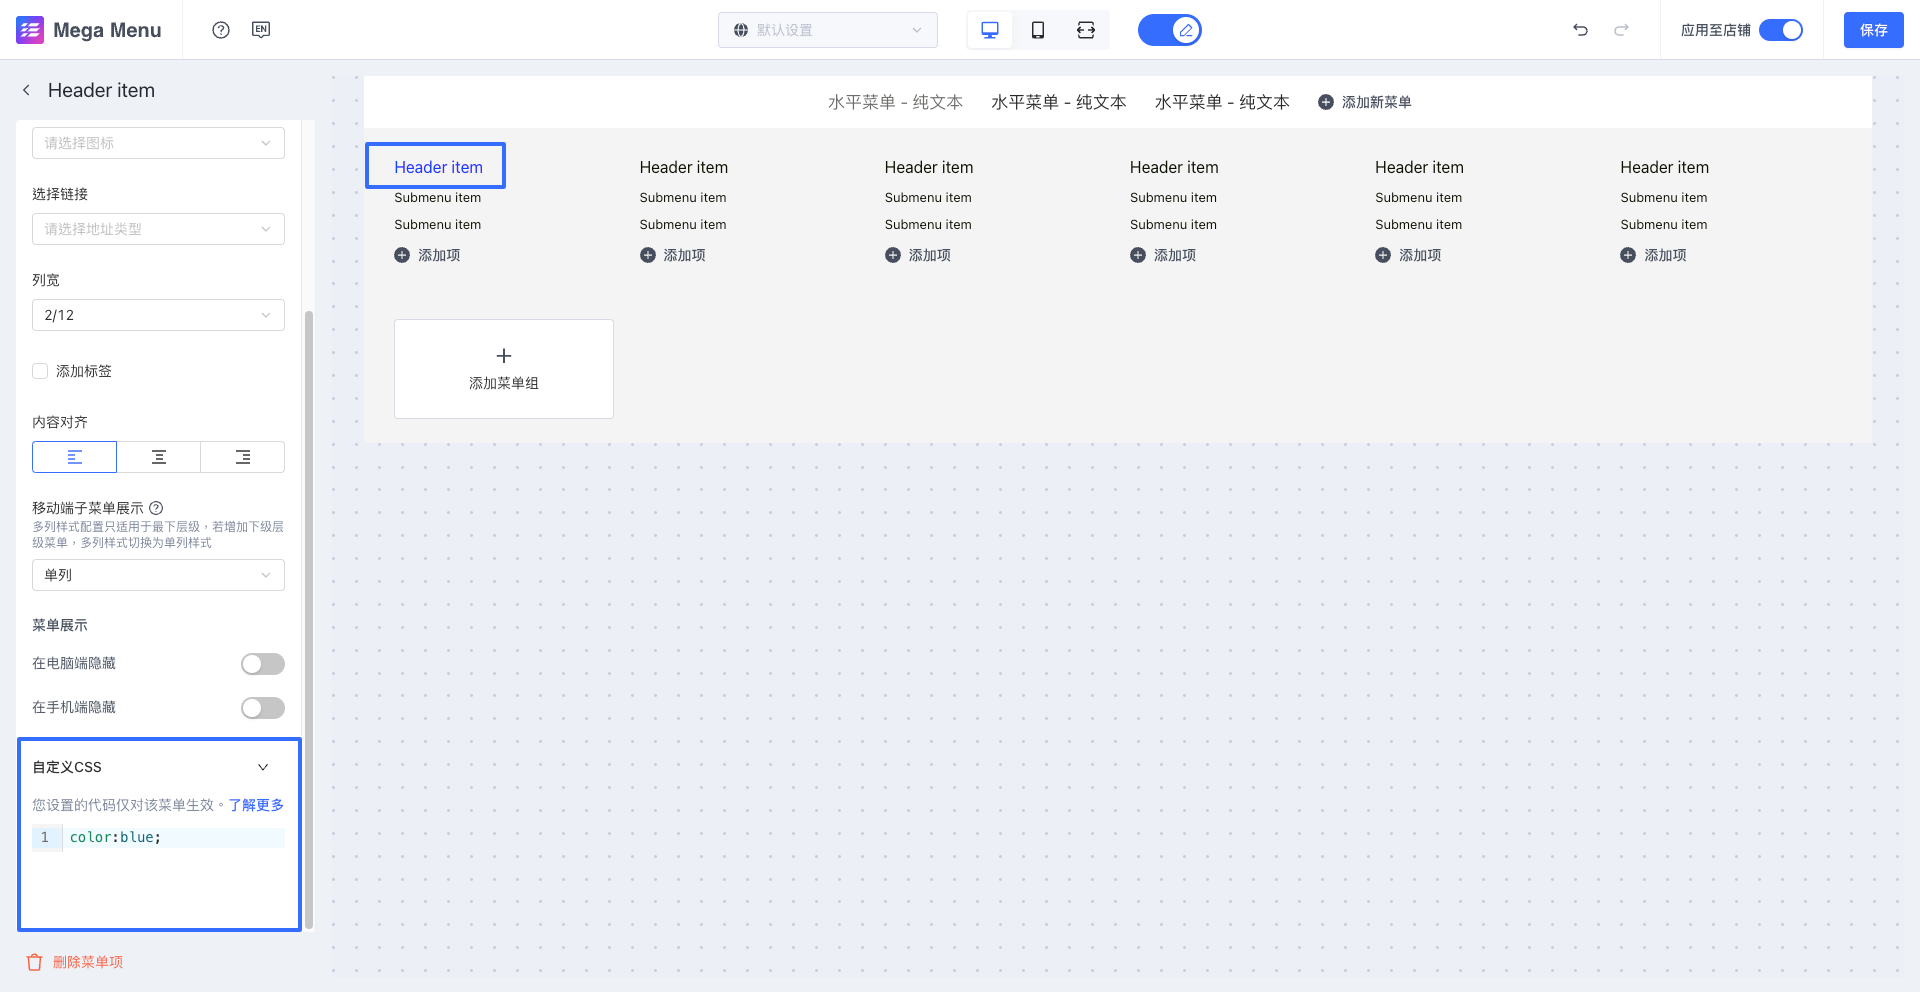1920x992 pixels.
Task: Click the fourth Header item heading
Action: [1174, 167]
